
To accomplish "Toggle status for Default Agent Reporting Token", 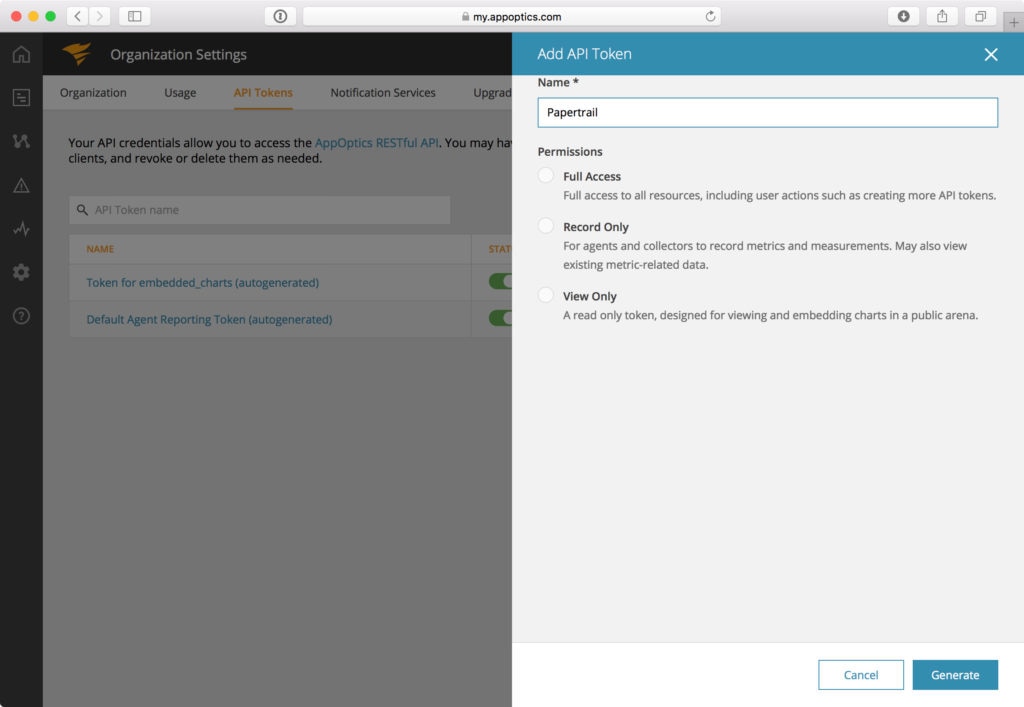I will coord(500,318).
